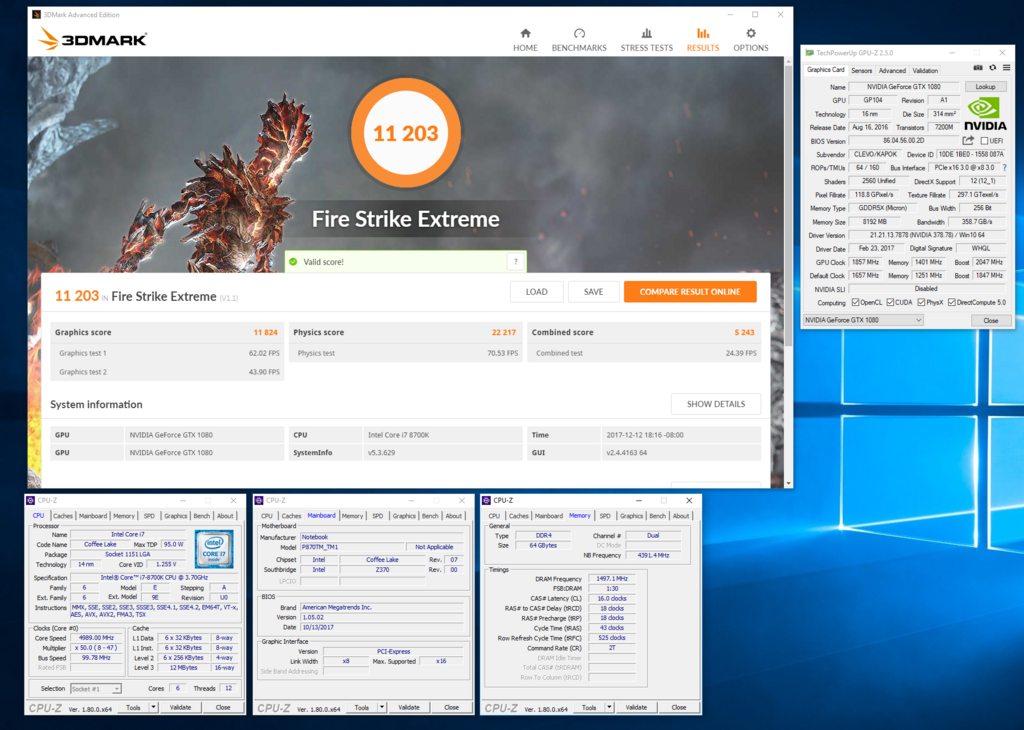Click the LOAD button in 3DMark
Image resolution: width=1024 pixels, height=730 pixels.
536,292
